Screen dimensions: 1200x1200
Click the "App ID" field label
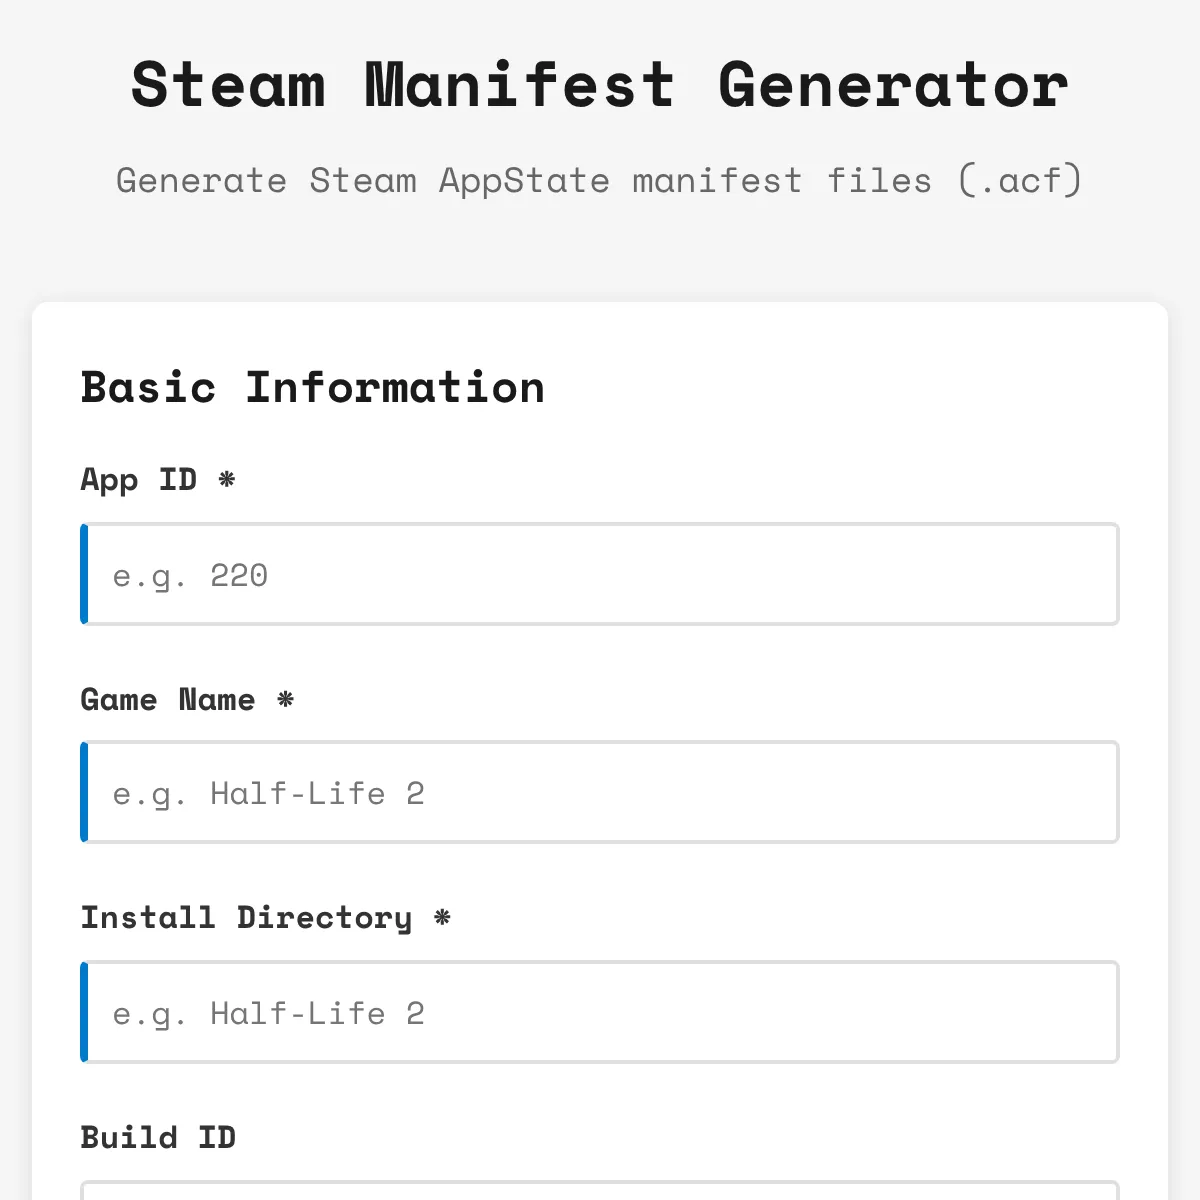[138, 480]
